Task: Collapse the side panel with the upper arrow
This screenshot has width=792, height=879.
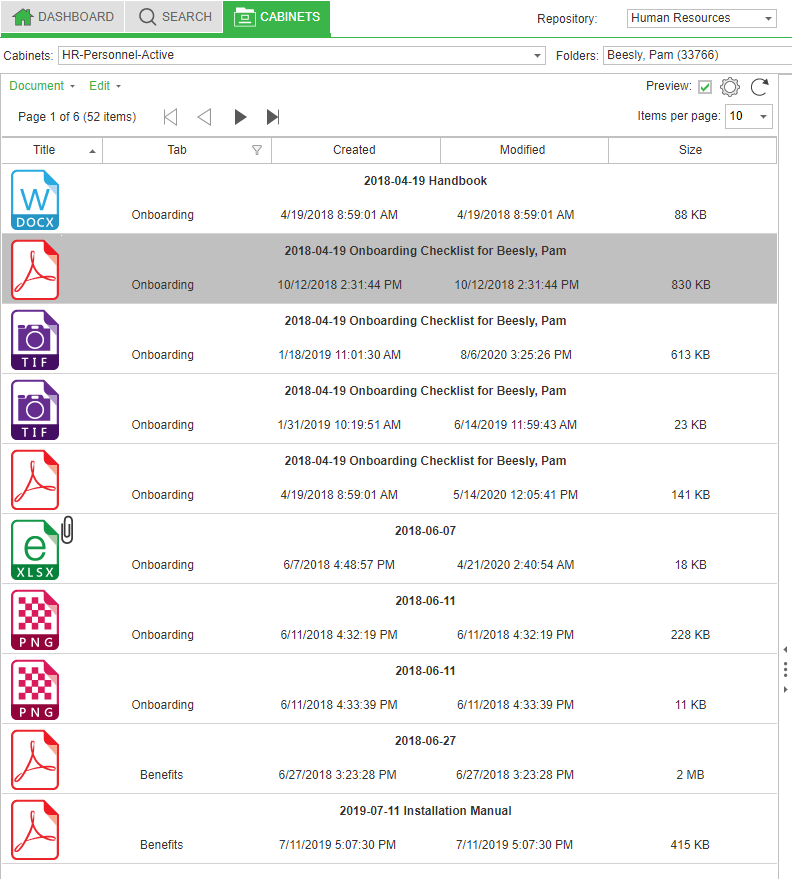Action: pyautogui.click(x=785, y=649)
